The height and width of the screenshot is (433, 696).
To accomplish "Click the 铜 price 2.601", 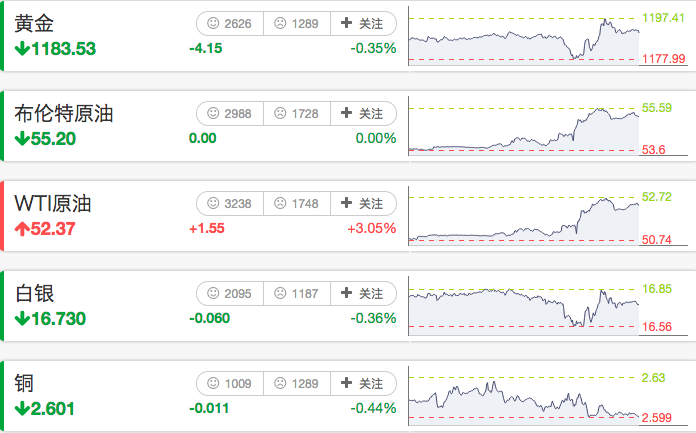I will pyautogui.click(x=45, y=408).
